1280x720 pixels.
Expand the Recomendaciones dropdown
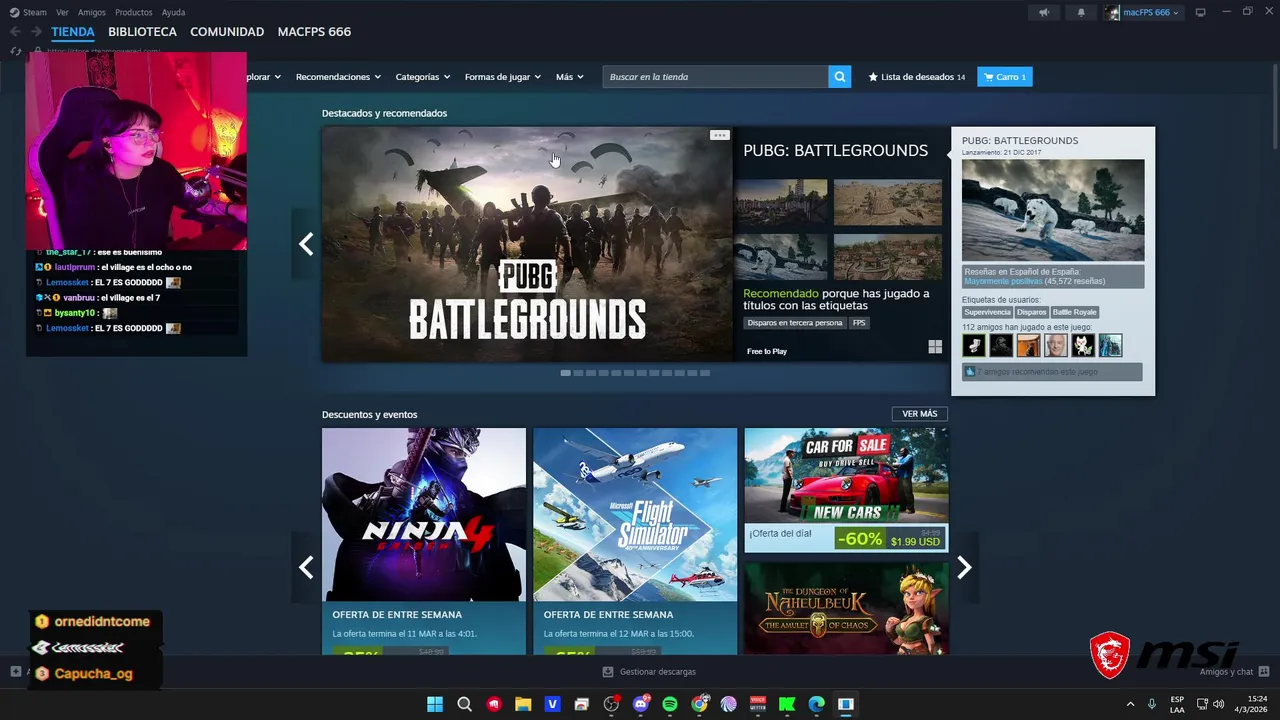click(x=338, y=77)
